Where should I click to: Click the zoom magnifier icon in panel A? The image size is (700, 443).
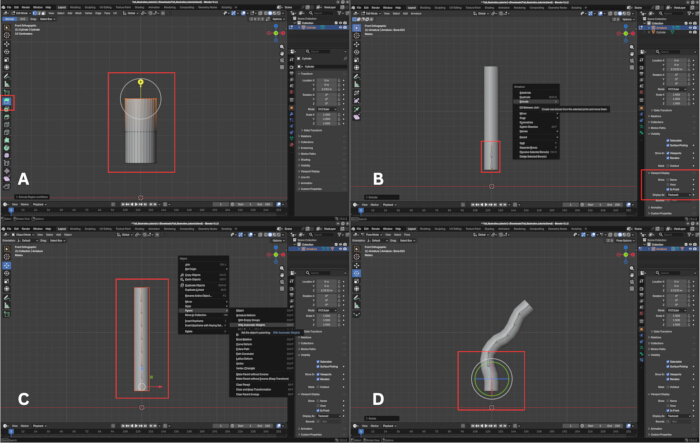click(282, 47)
